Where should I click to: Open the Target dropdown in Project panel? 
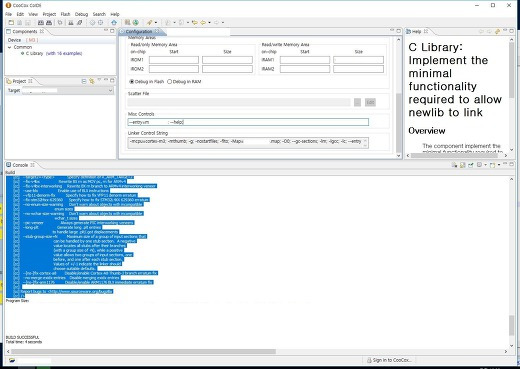[110, 91]
